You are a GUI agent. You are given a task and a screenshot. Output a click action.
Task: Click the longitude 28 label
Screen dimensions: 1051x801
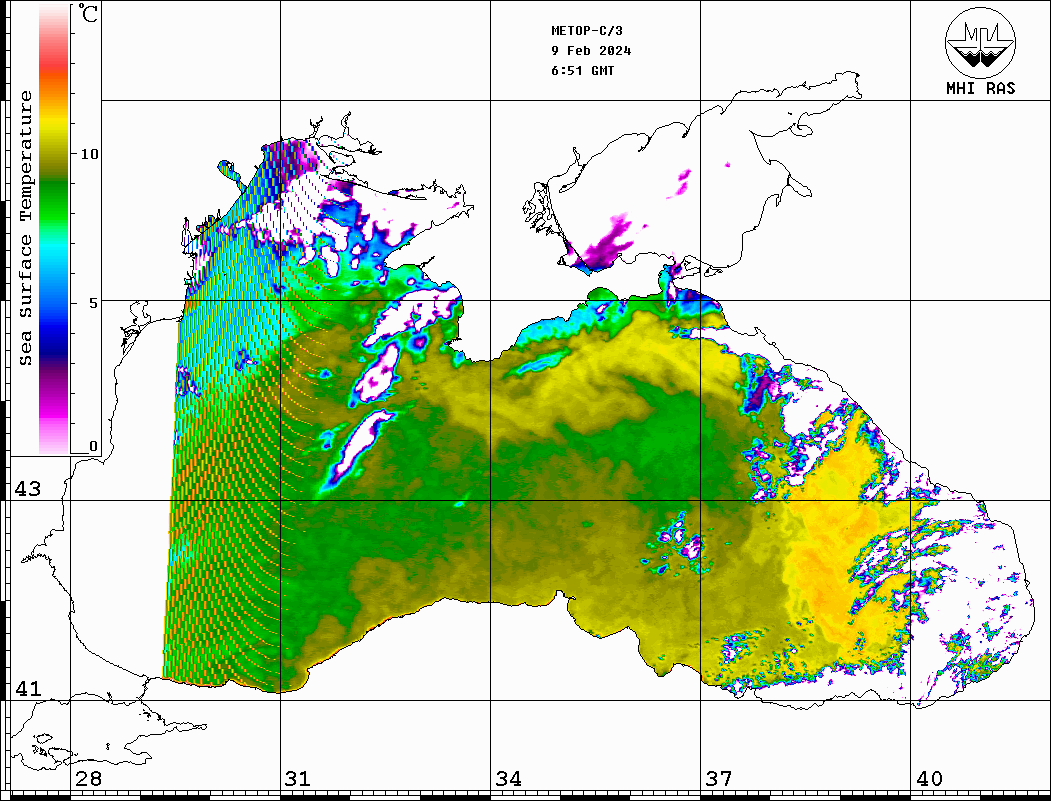pyautogui.click(x=88, y=779)
